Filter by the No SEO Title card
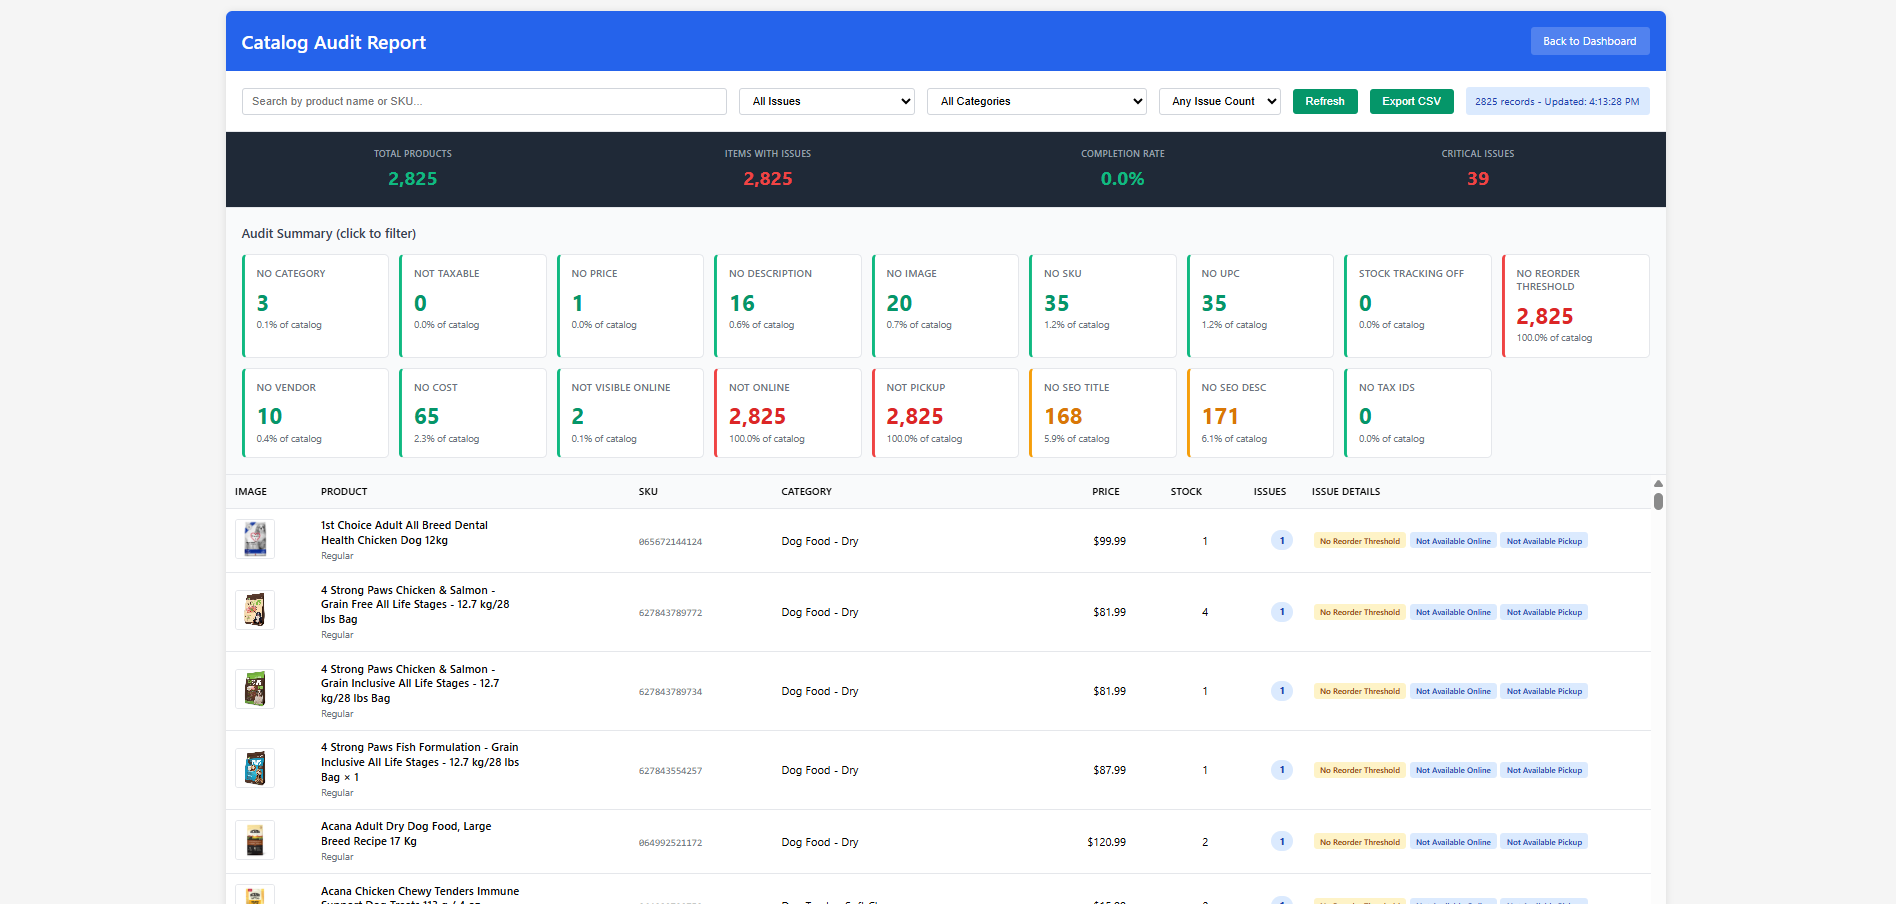 (1103, 413)
